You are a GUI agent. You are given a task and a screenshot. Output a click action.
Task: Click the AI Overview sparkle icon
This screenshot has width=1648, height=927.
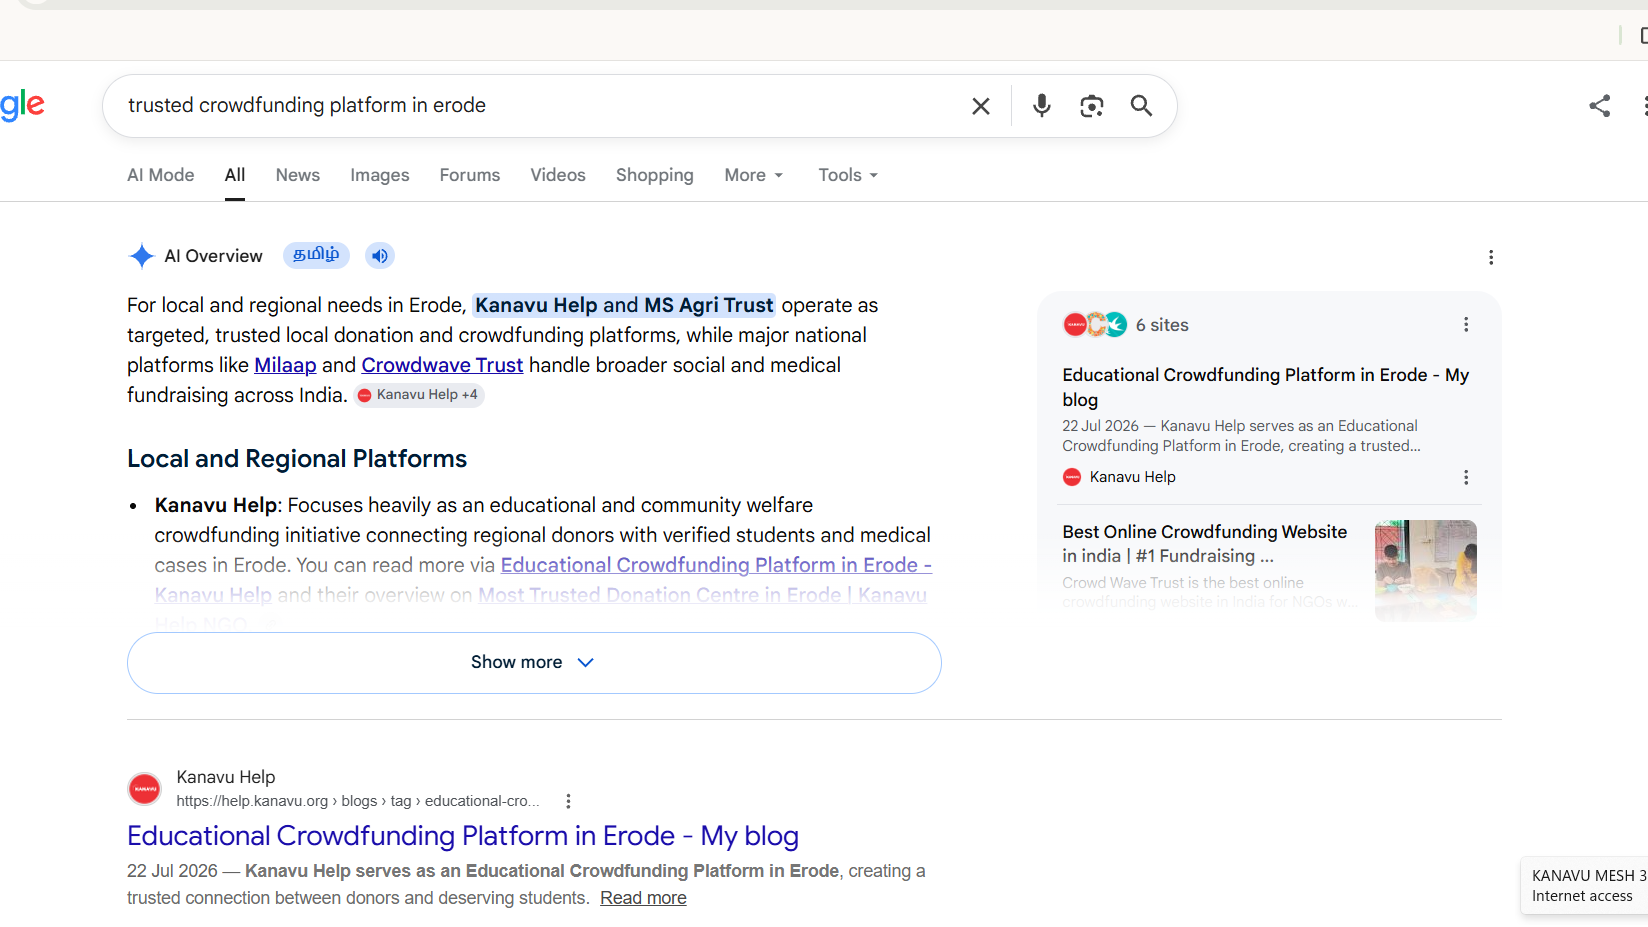[x=141, y=256]
